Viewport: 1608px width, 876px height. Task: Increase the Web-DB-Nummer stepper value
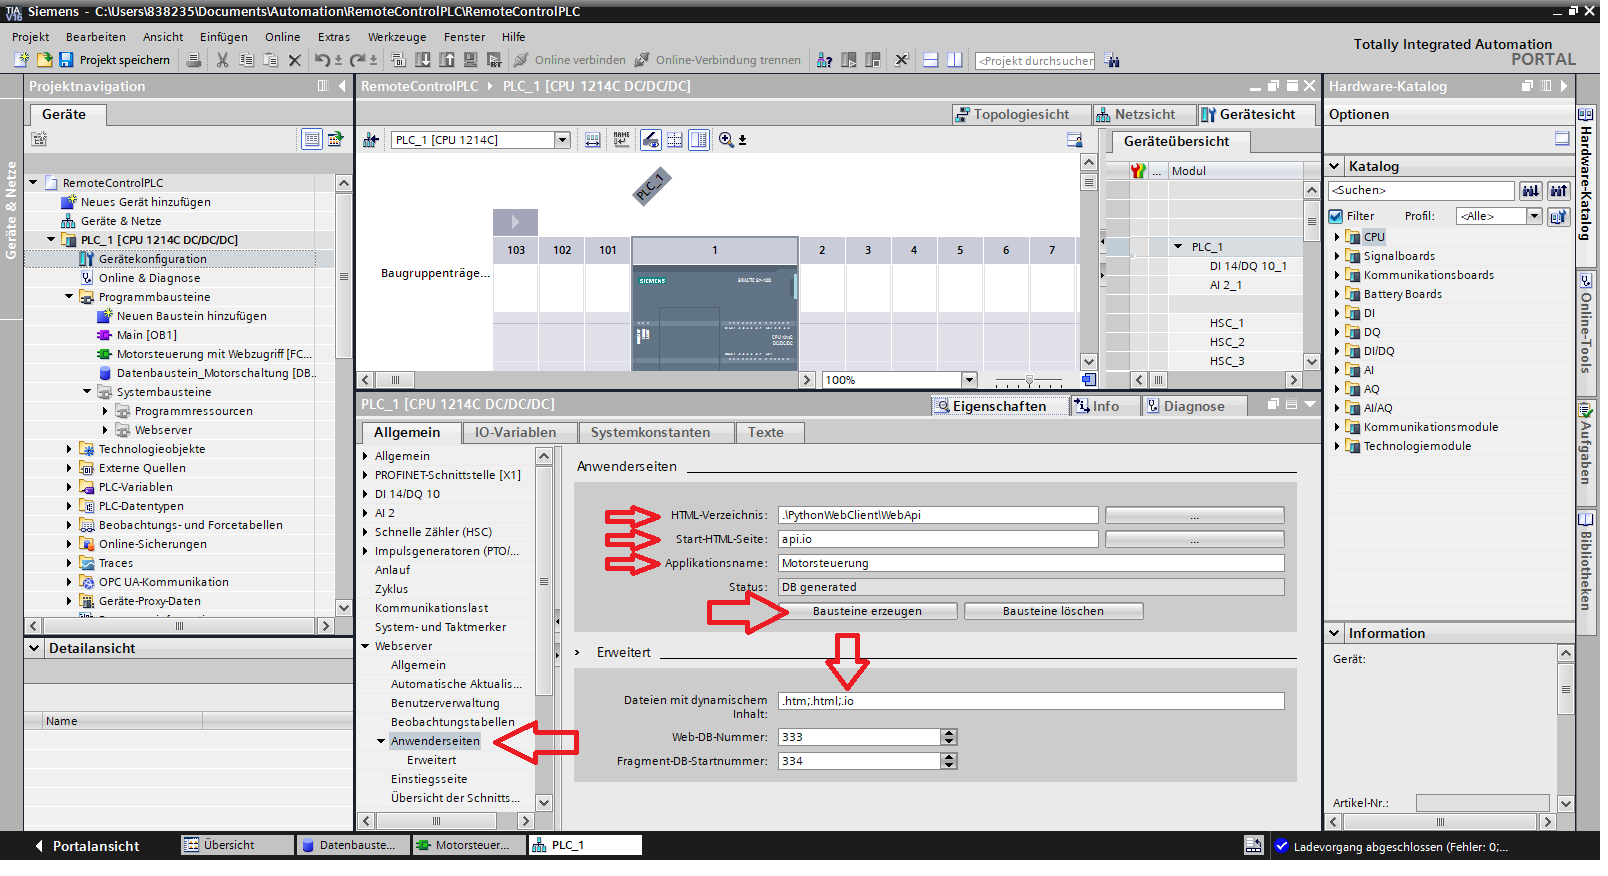click(x=949, y=733)
